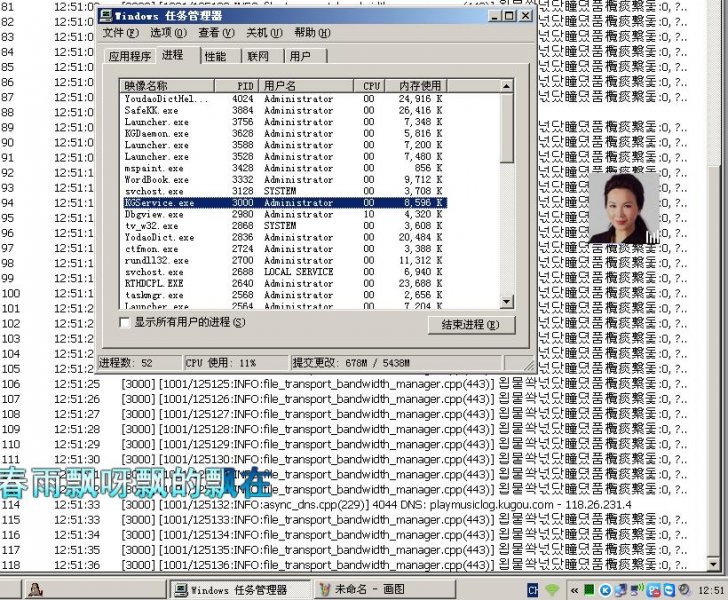Select the Dbgview.exe process row
Screen dimensions: 728x600
click(x=284, y=215)
